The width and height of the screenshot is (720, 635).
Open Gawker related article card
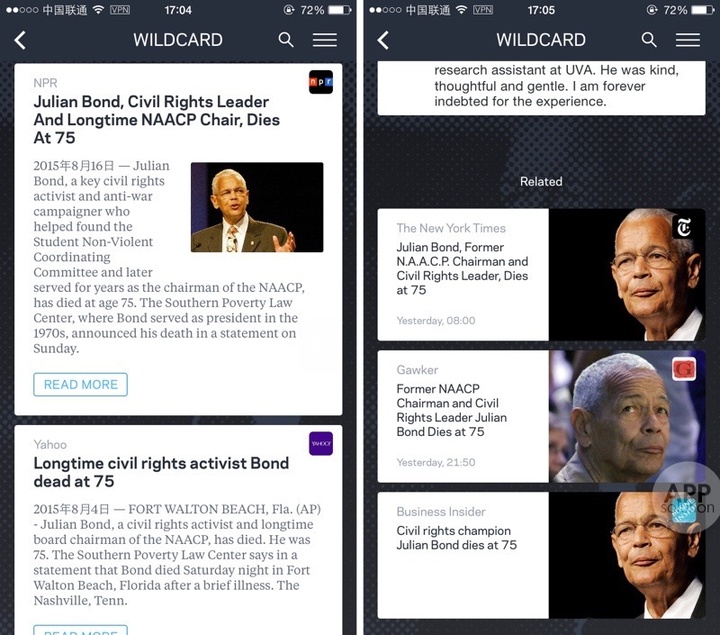tap(541, 416)
